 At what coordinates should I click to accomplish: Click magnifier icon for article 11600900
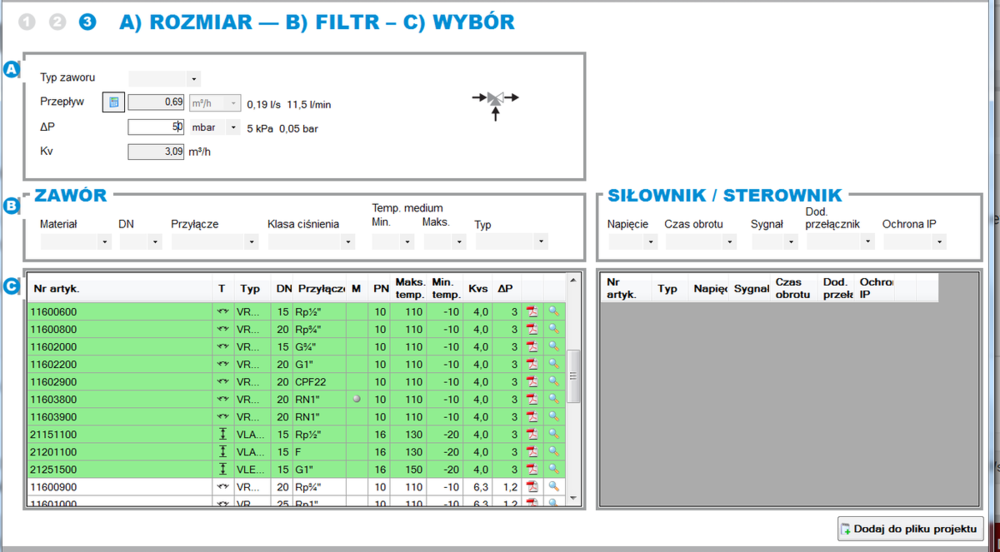(x=553, y=486)
